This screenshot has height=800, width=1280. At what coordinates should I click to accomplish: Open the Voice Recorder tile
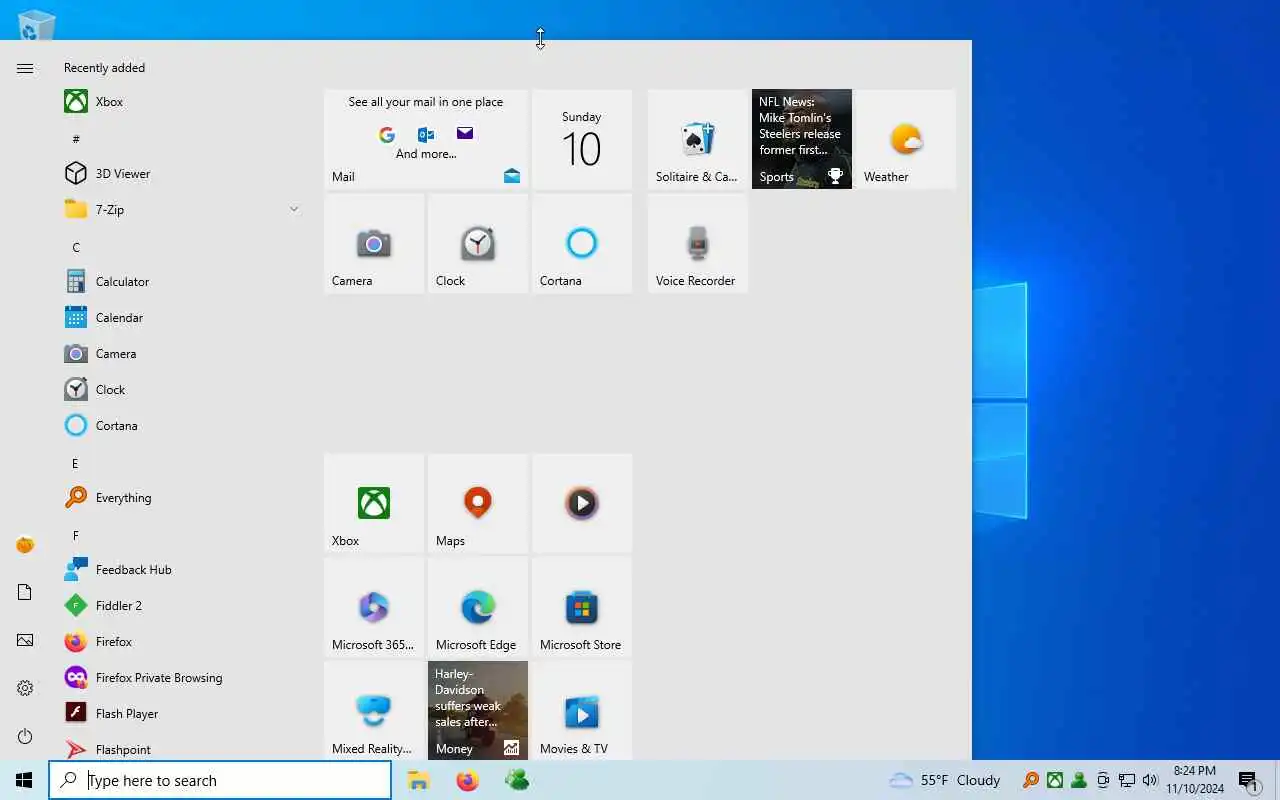point(698,243)
